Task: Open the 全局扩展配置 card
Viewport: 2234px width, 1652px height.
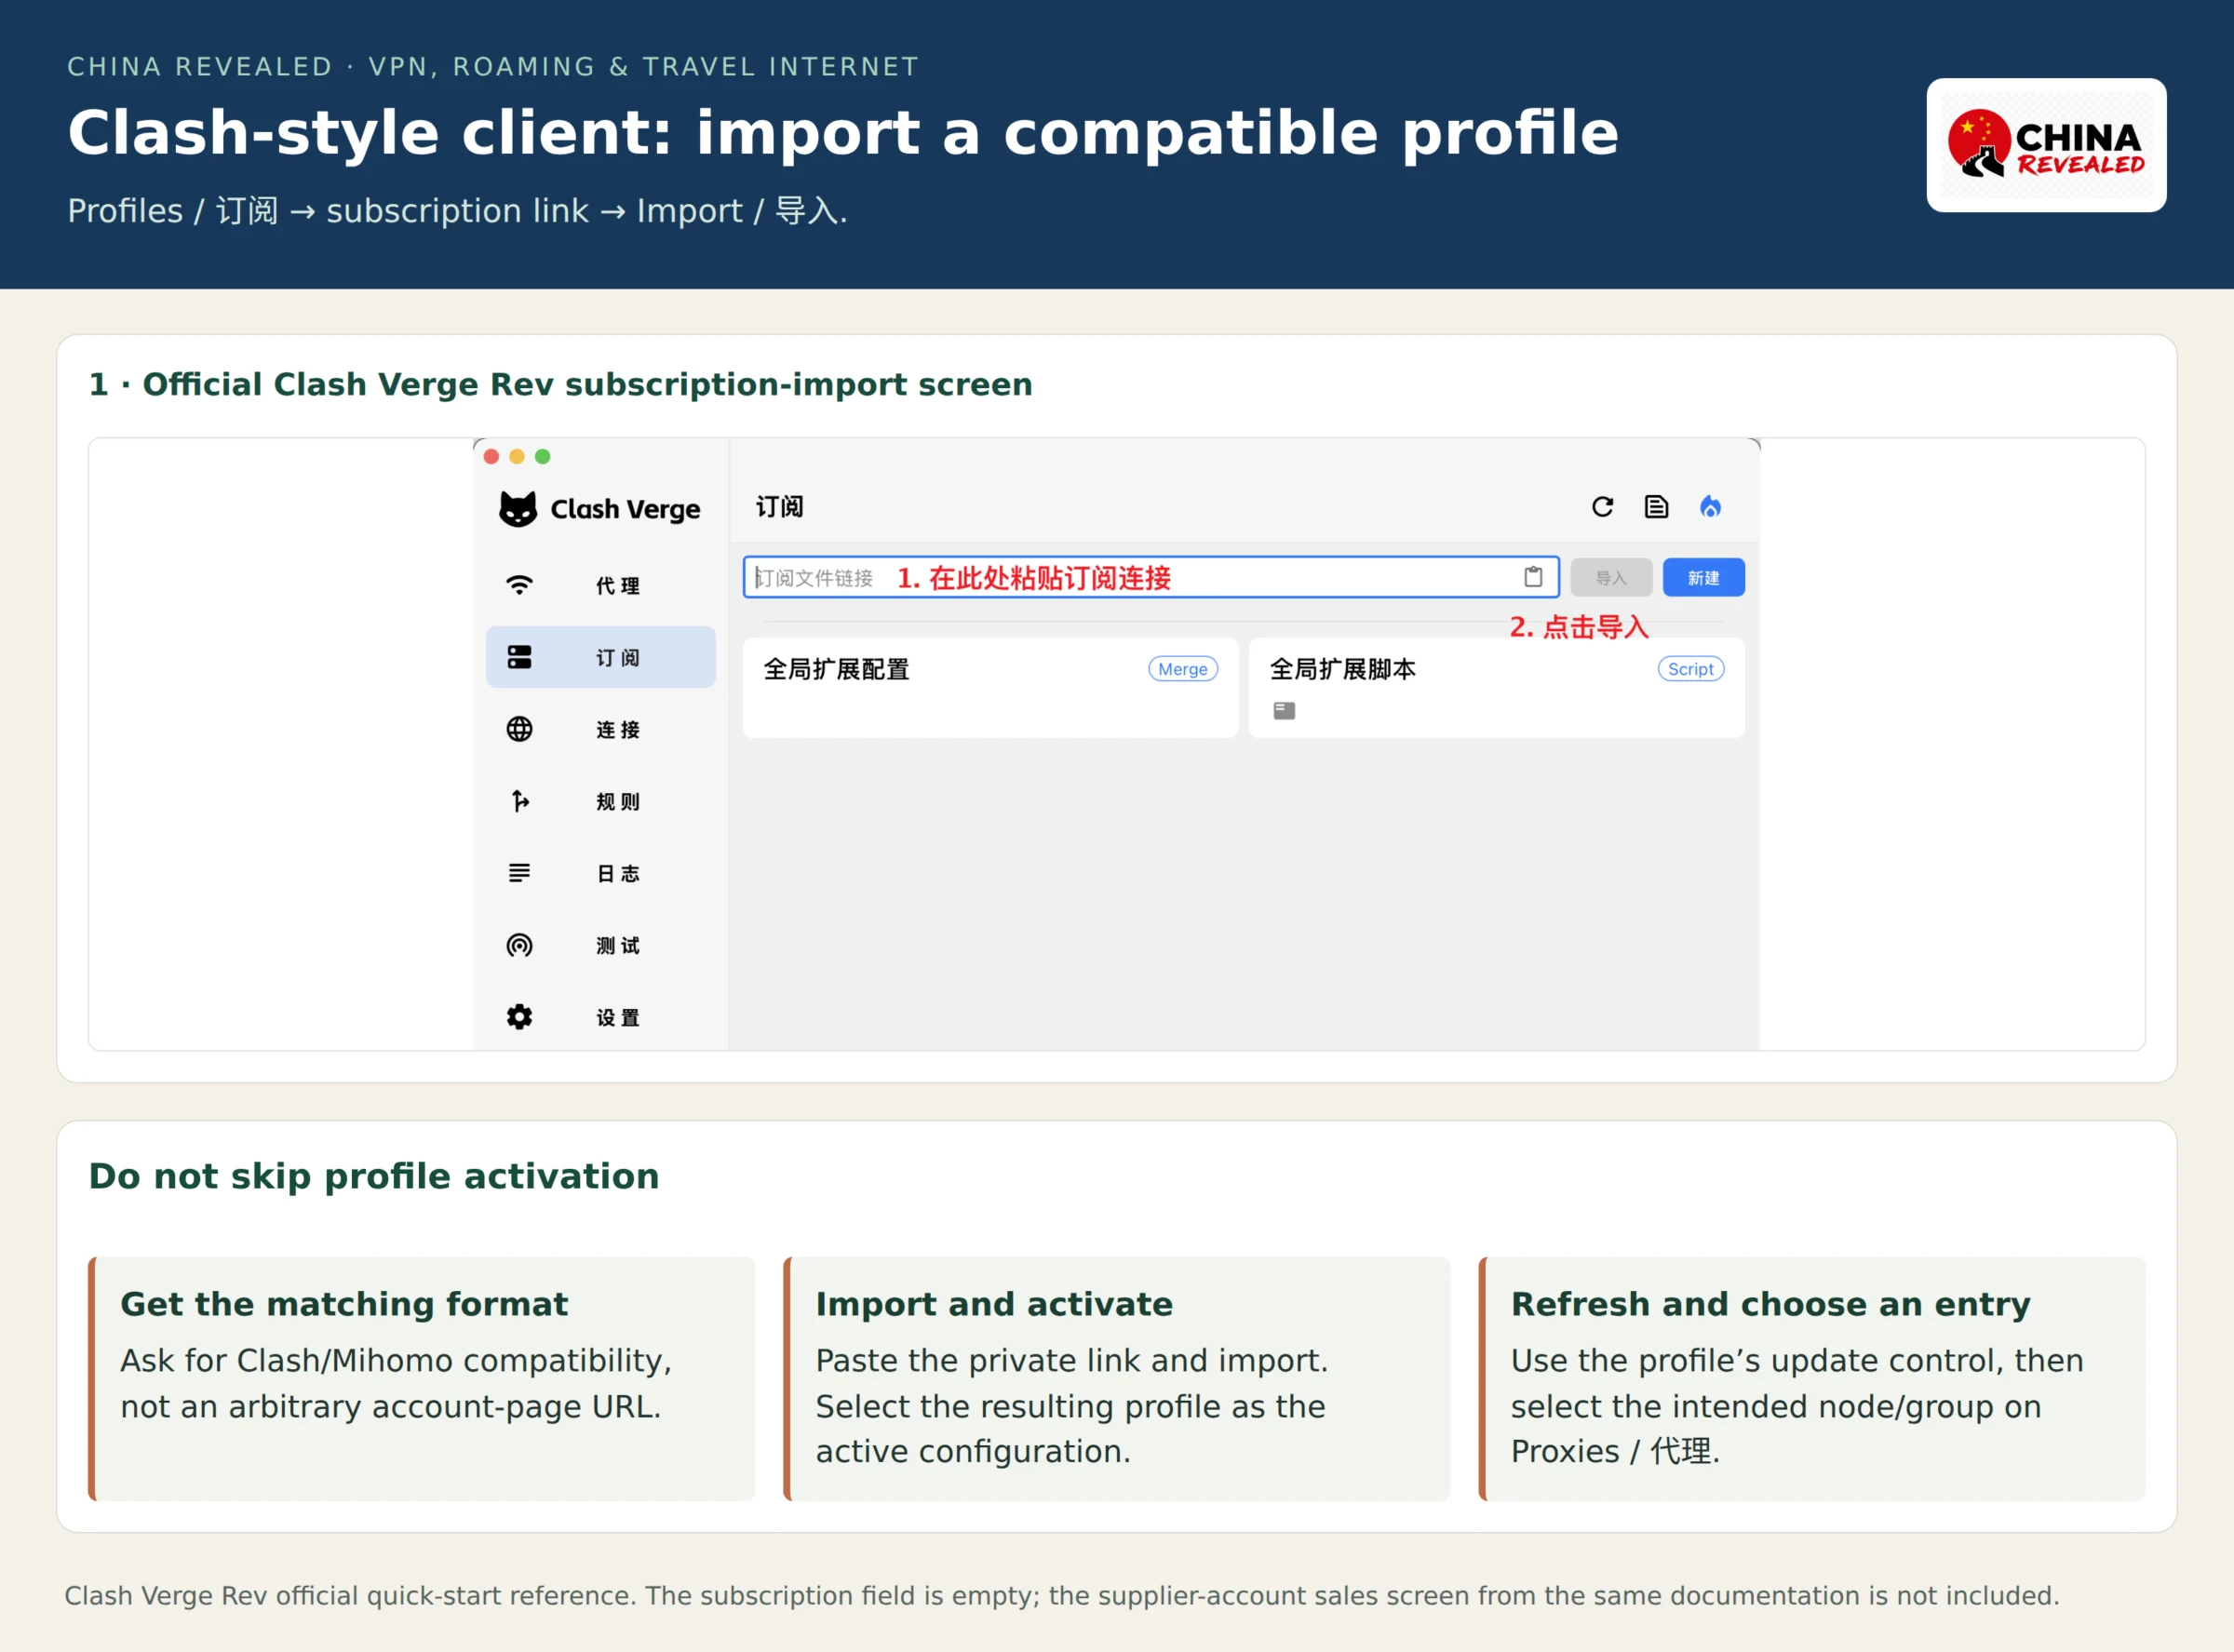Action: (x=990, y=688)
